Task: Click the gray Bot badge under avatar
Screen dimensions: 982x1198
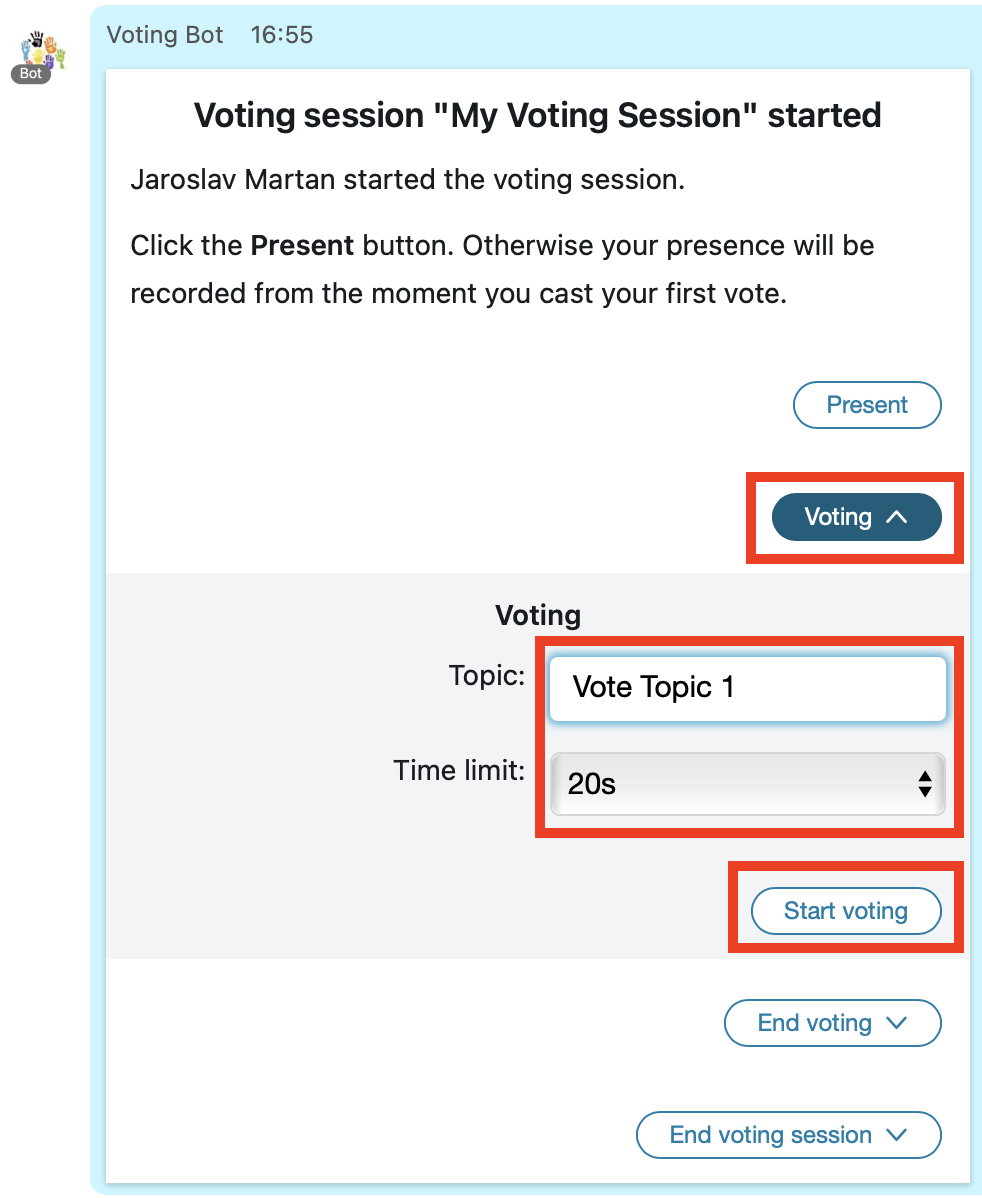Action: tap(31, 74)
